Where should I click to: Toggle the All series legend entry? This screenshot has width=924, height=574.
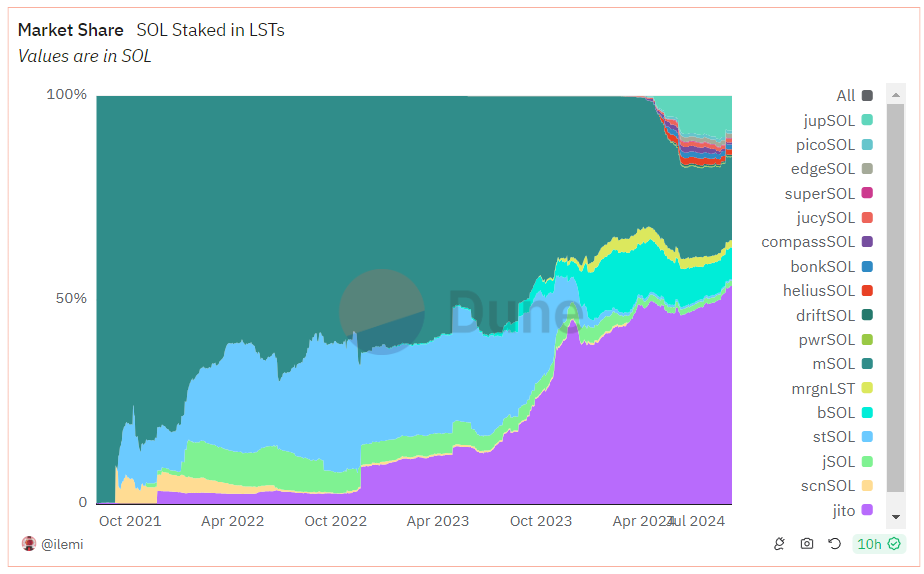[854, 95]
